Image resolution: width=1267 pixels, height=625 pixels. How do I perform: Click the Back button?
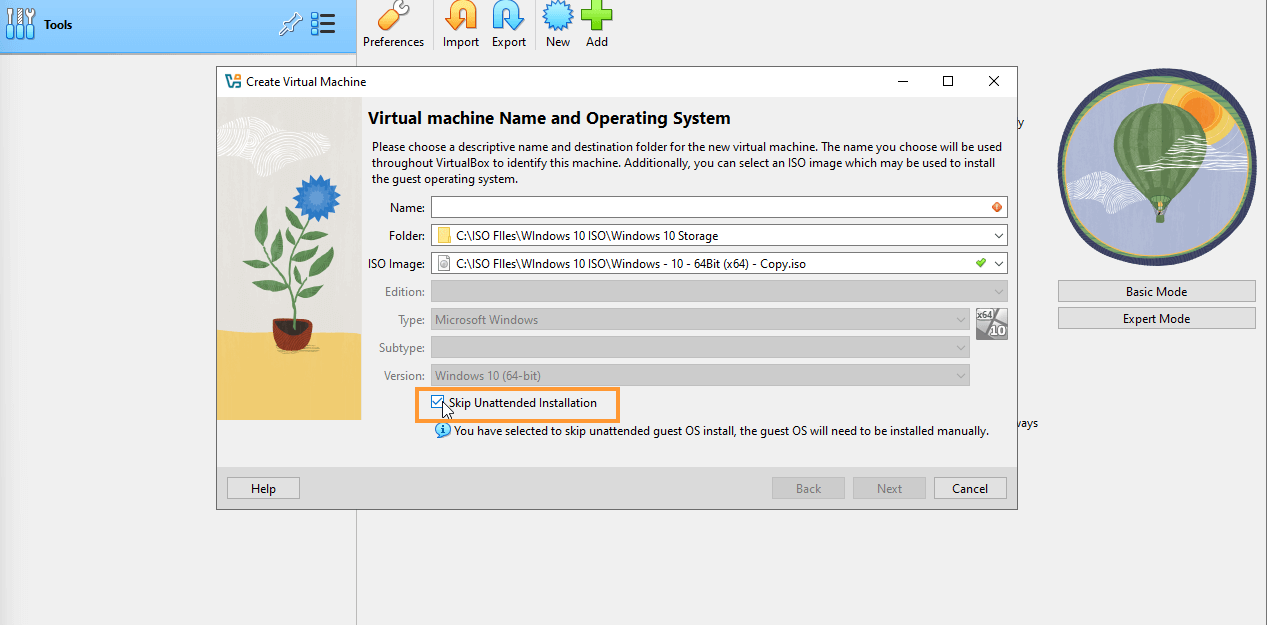pyautogui.click(x=808, y=488)
